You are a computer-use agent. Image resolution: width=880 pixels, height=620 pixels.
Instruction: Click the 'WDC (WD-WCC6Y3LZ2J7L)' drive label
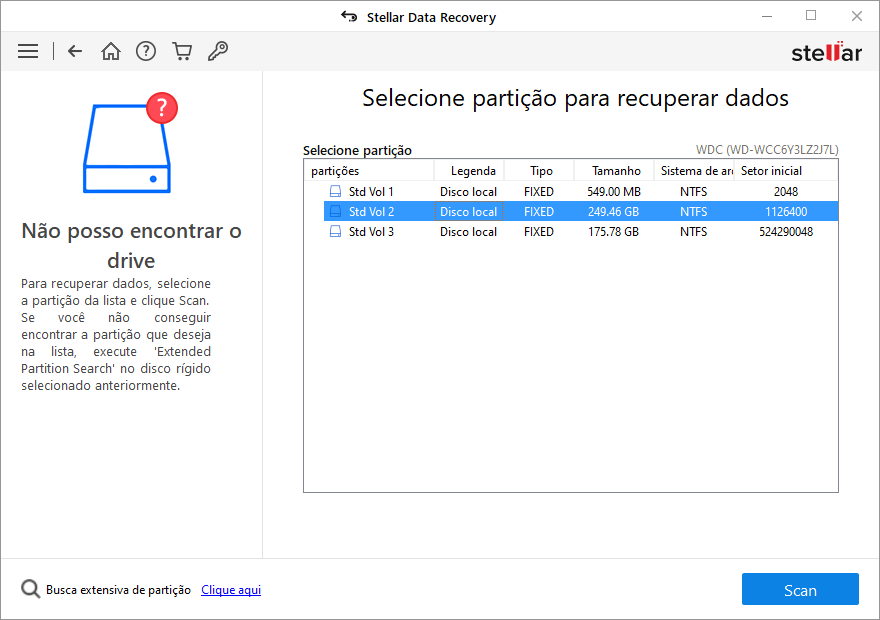767,150
